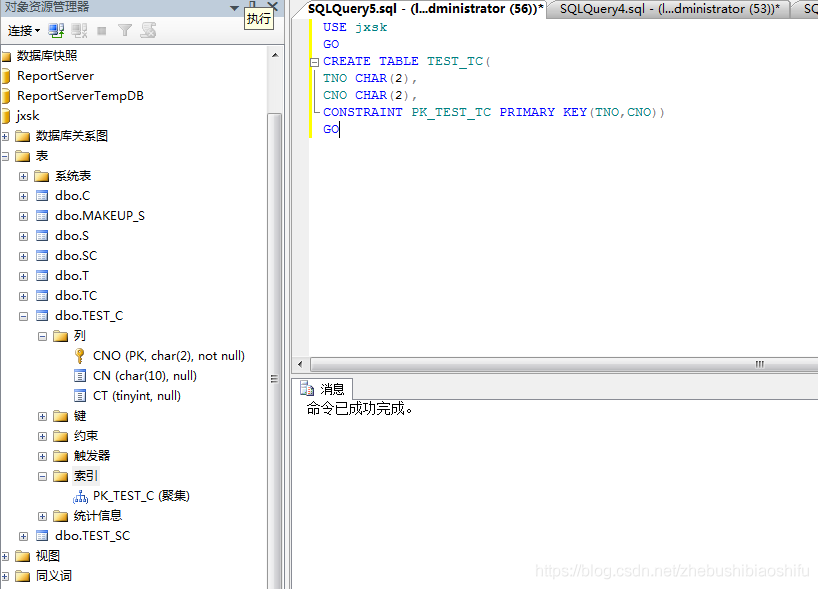
Task: Collapse the 列 folder under dbo.TEST_C
Action: tap(42, 336)
